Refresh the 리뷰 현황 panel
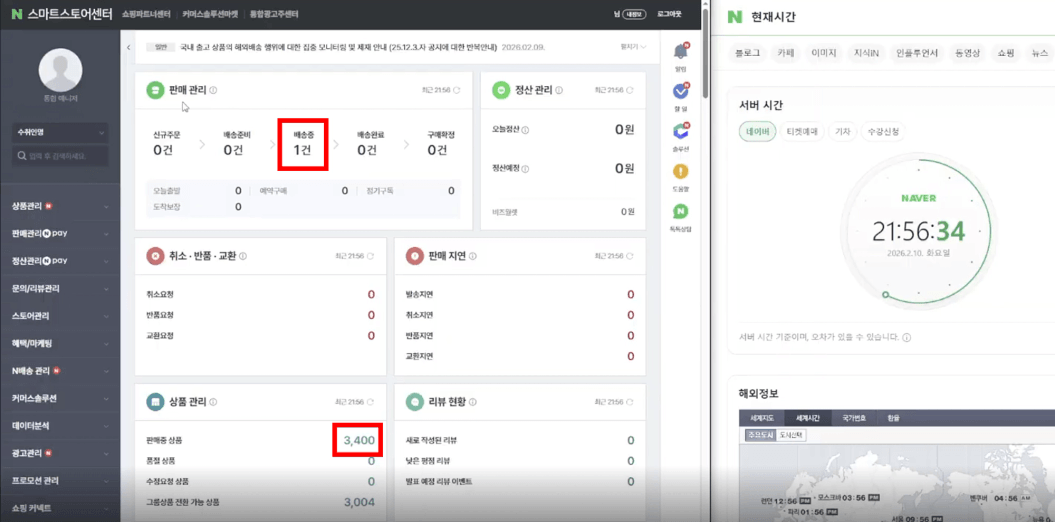1055x522 pixels. [x=629, y=402]
